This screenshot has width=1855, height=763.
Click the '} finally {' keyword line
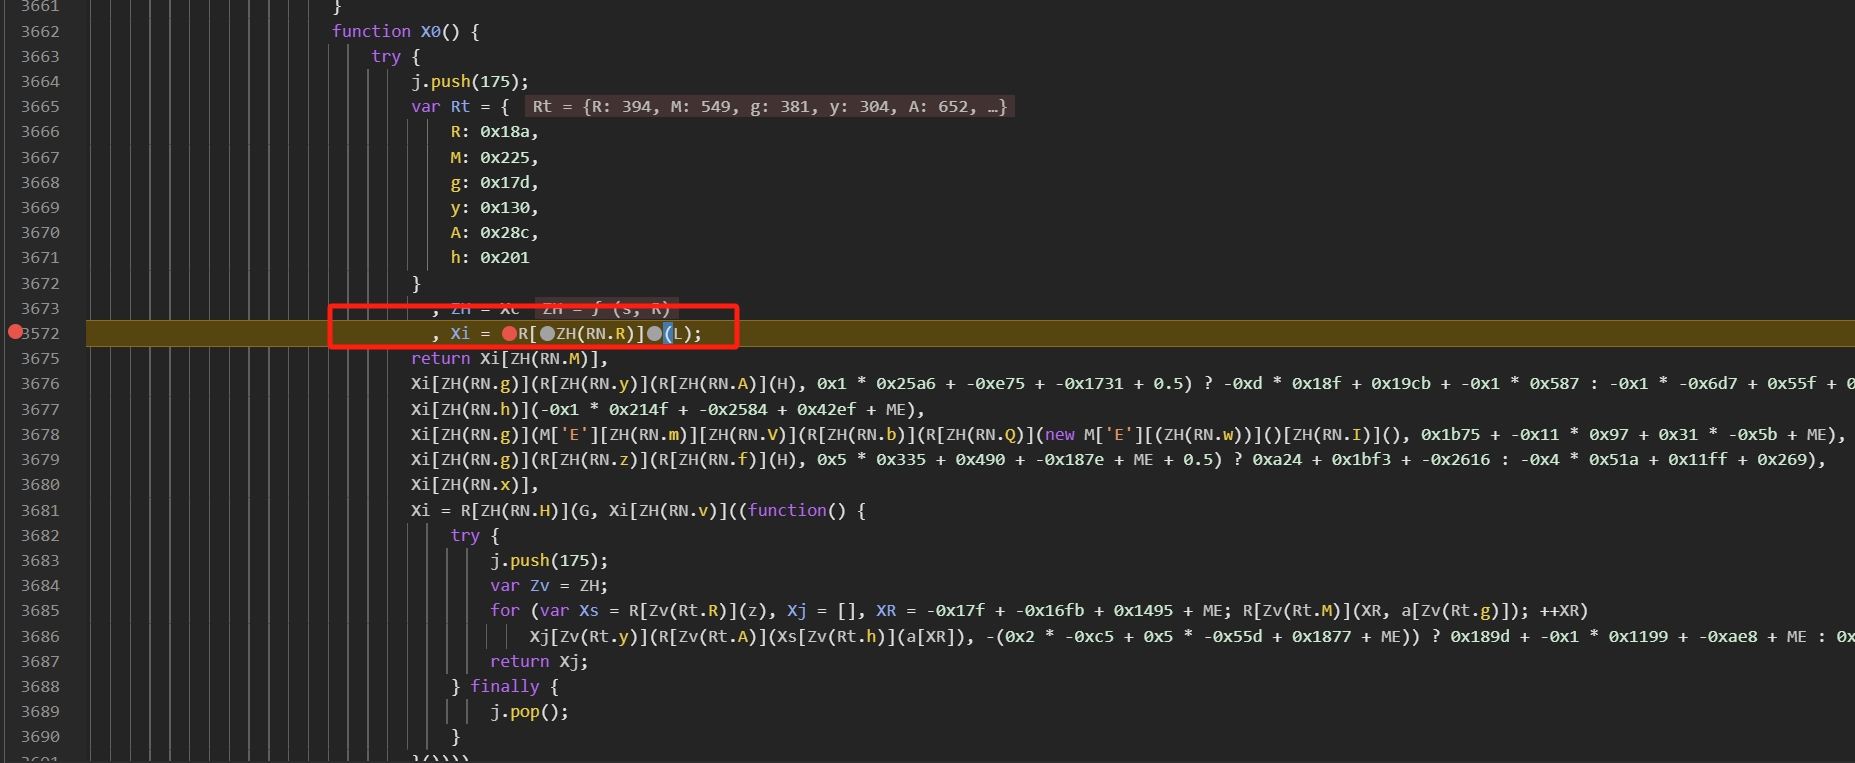[505, 686]
